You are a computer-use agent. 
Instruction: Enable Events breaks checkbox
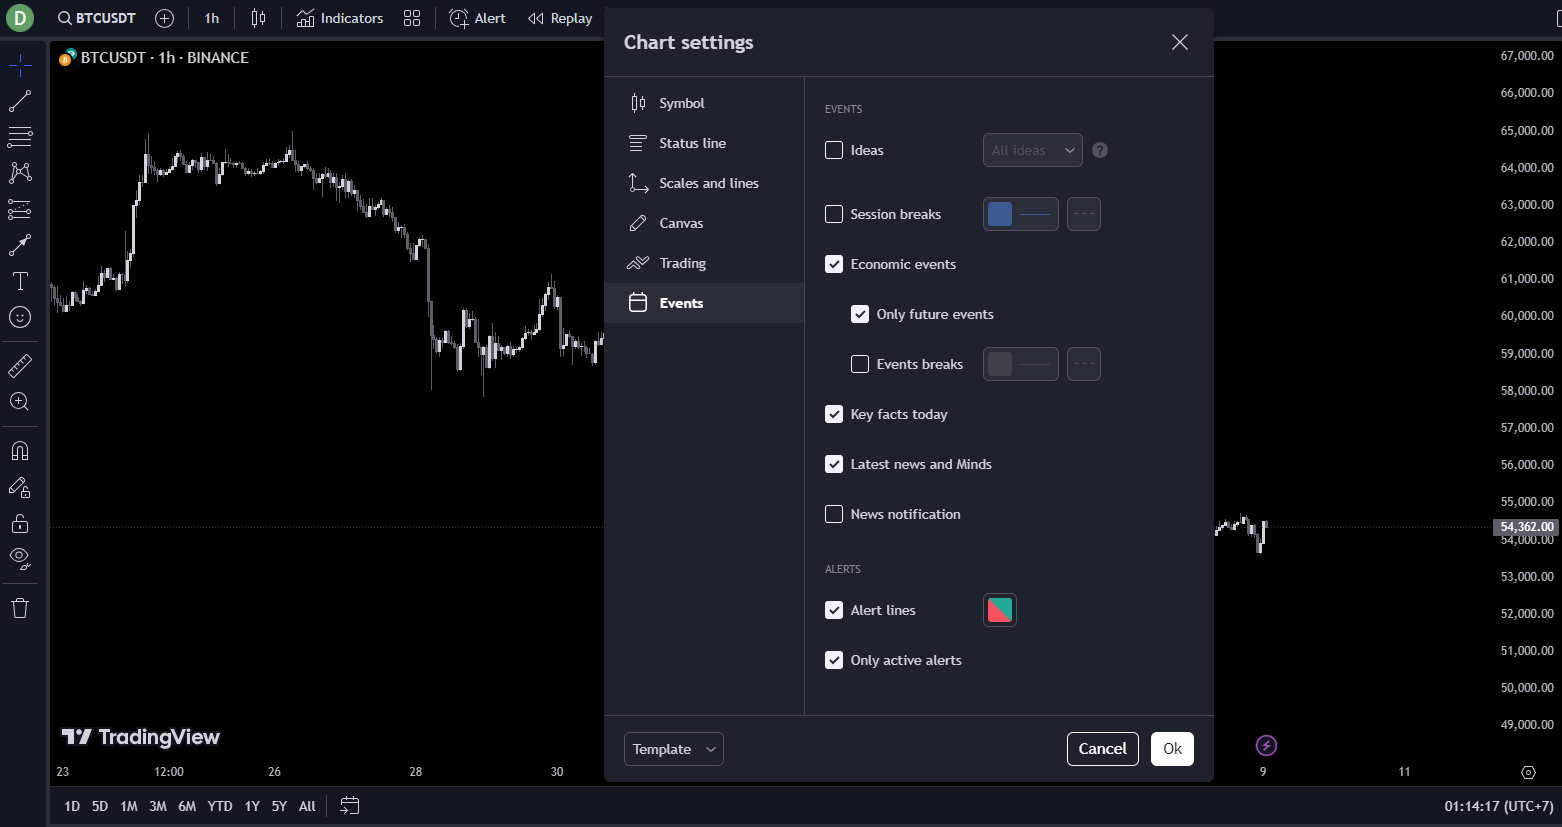(x=860, y=364)
